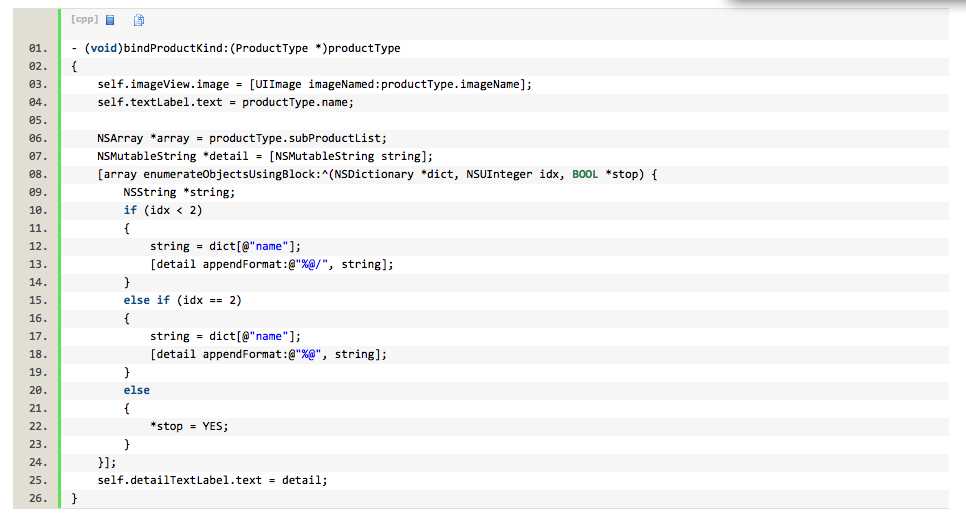Click the line number 05.

(x=38, y=120)
